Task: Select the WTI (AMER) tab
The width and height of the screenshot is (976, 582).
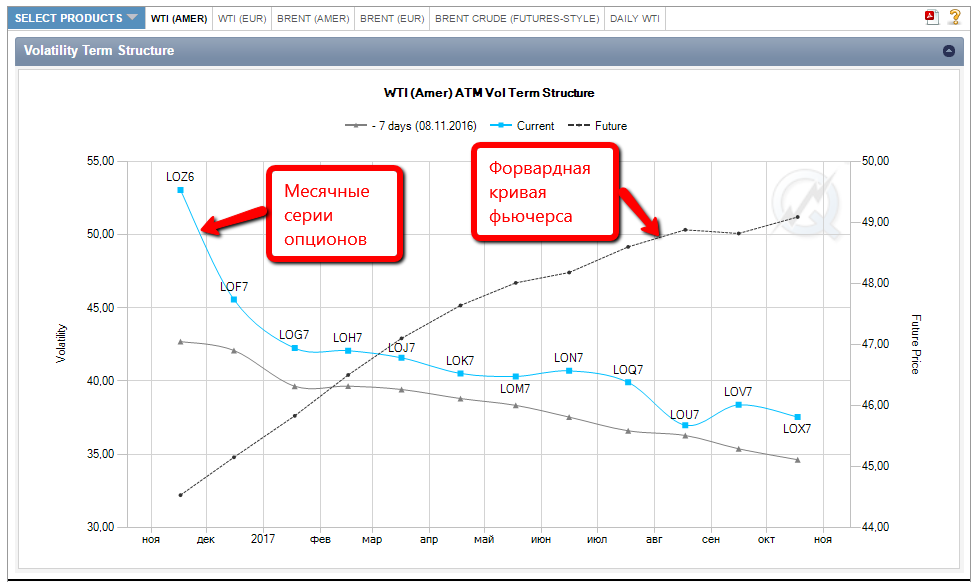Action: tap(179, 18)
